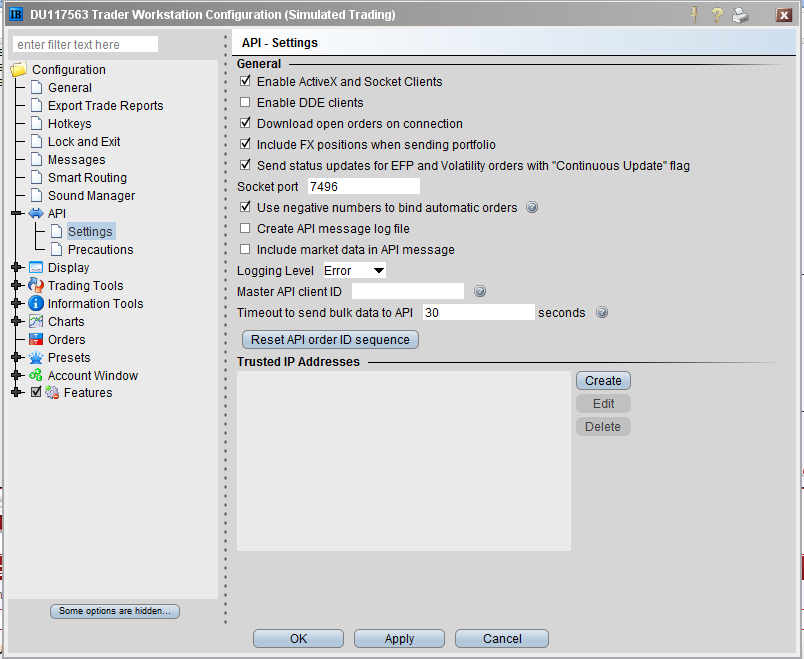Viewport: 804px width, 659px height.
Task: Click the API blue arrows icon
Action: click(x=36, y=213)
